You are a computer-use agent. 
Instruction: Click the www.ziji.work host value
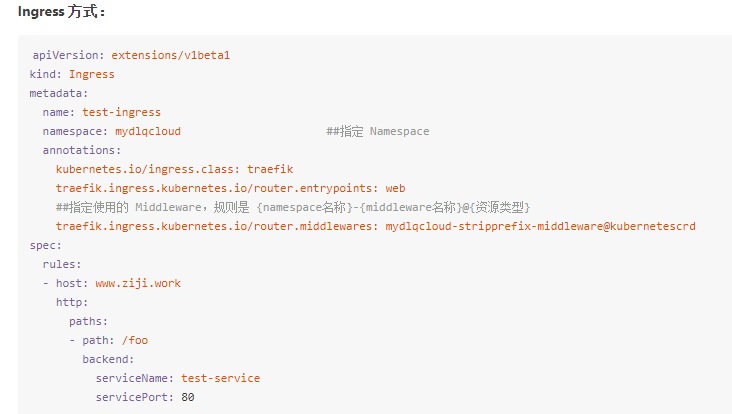click(138, 283)
